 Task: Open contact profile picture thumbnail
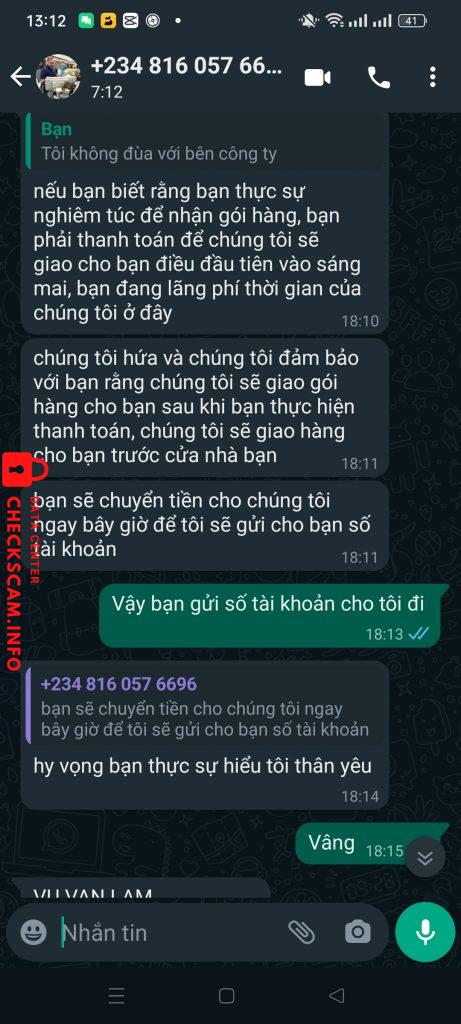point(57,76)
